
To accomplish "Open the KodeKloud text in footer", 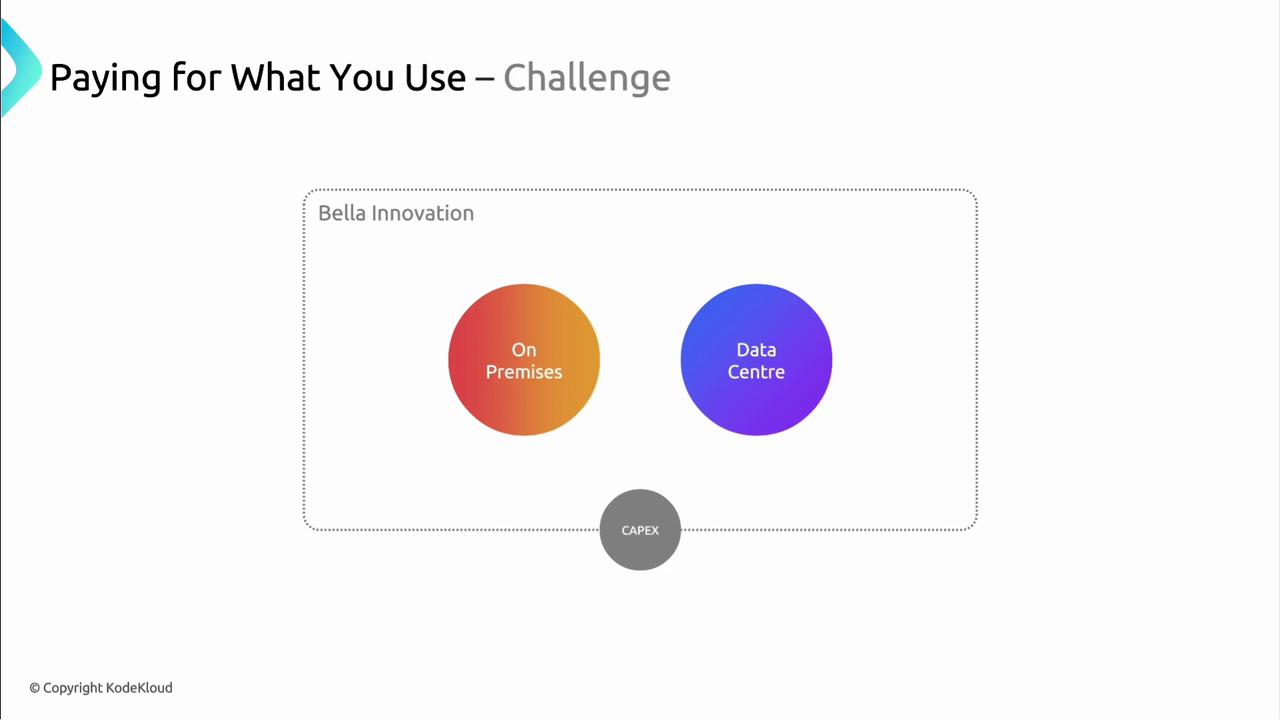I will coord(139,688).
